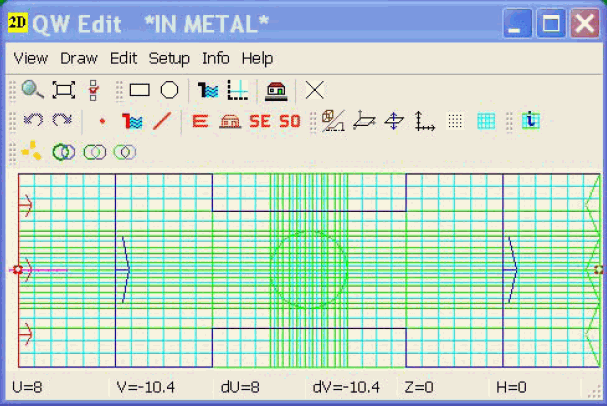Select the rectangle drawing tool

140,90
